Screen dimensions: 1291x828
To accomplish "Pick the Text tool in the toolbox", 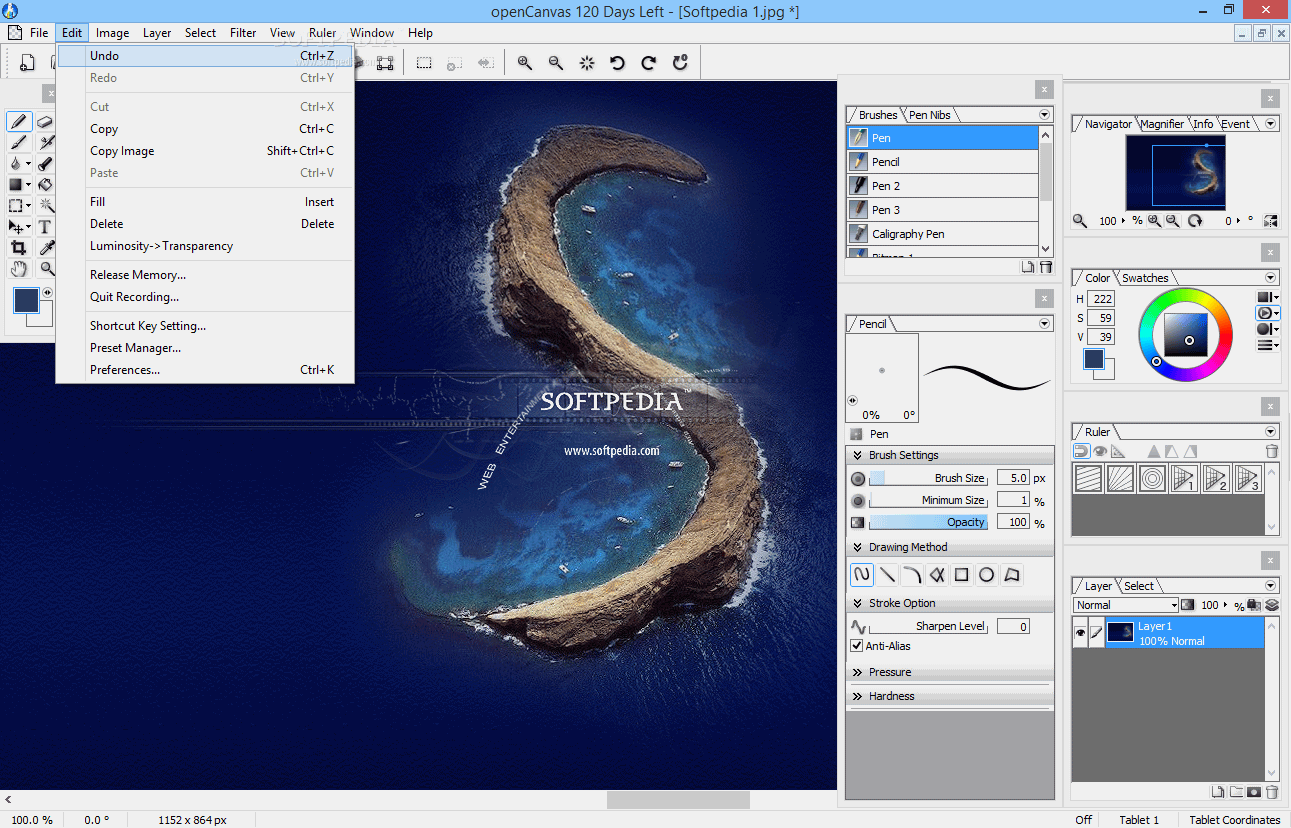I will [x=45, y=227].
